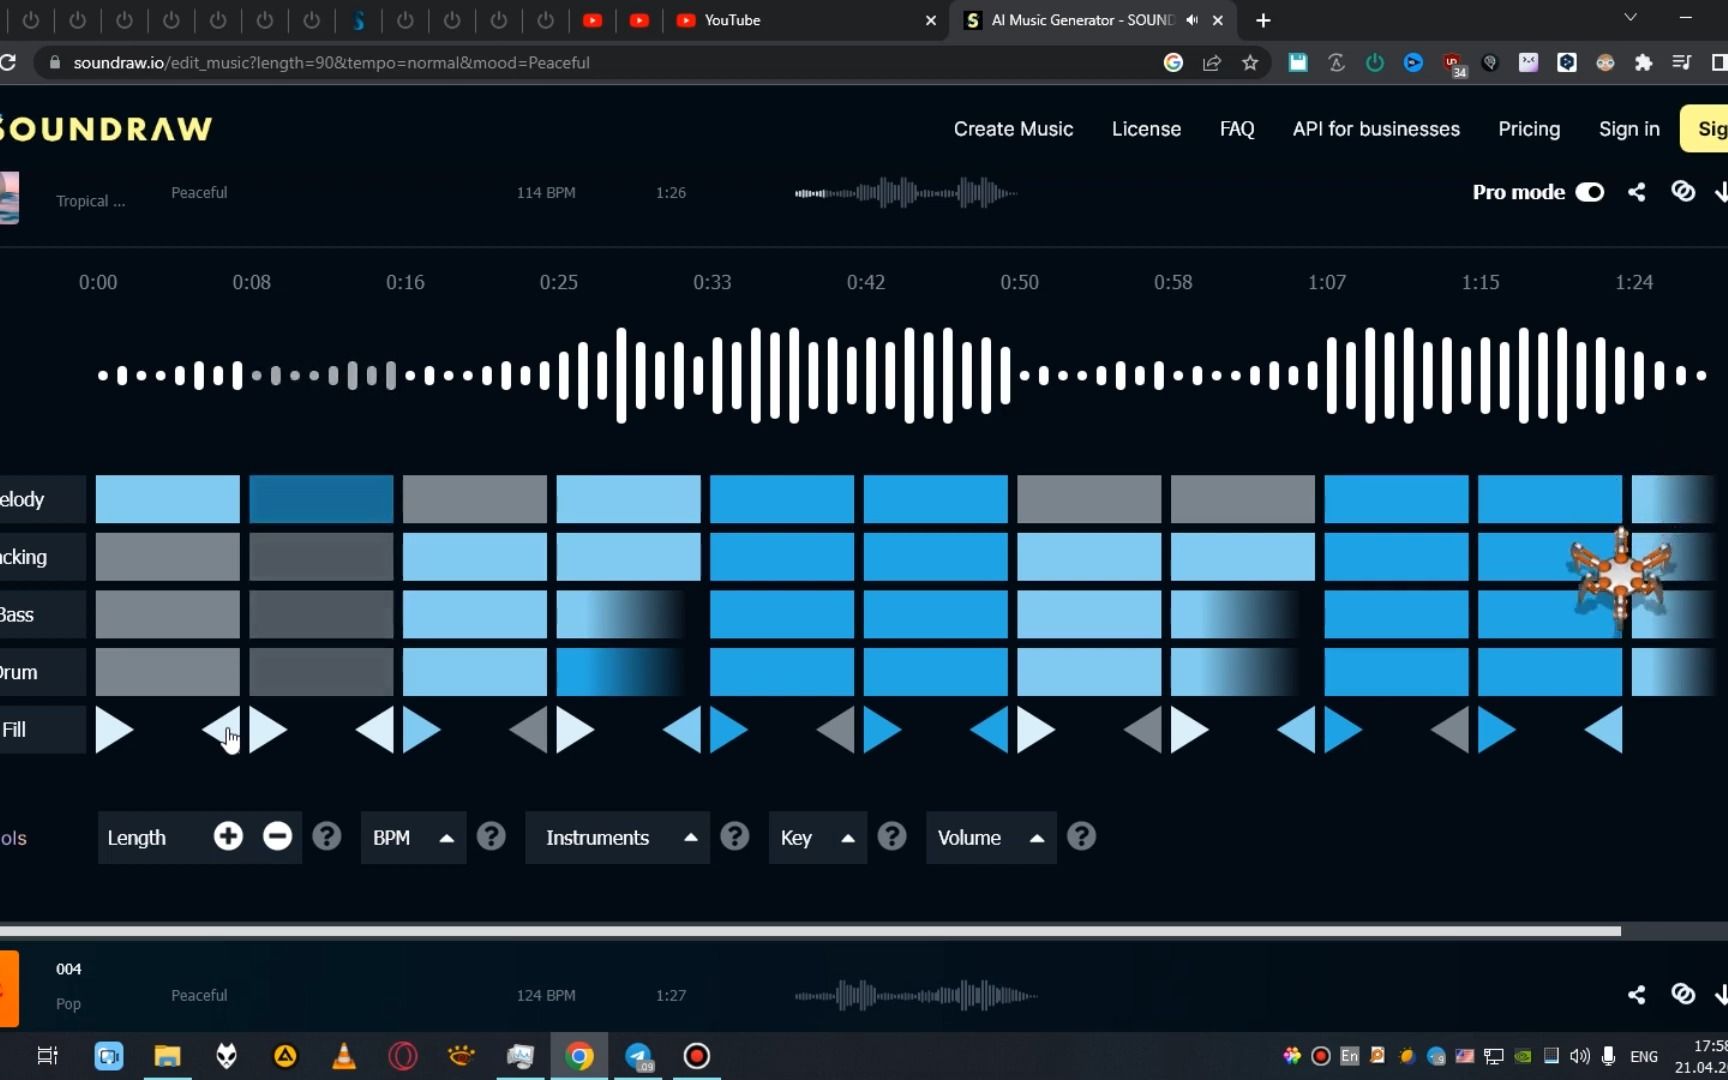Toggle the first Melody energy block
This screenshot has width=1728, height=1080.
(167, 499)
